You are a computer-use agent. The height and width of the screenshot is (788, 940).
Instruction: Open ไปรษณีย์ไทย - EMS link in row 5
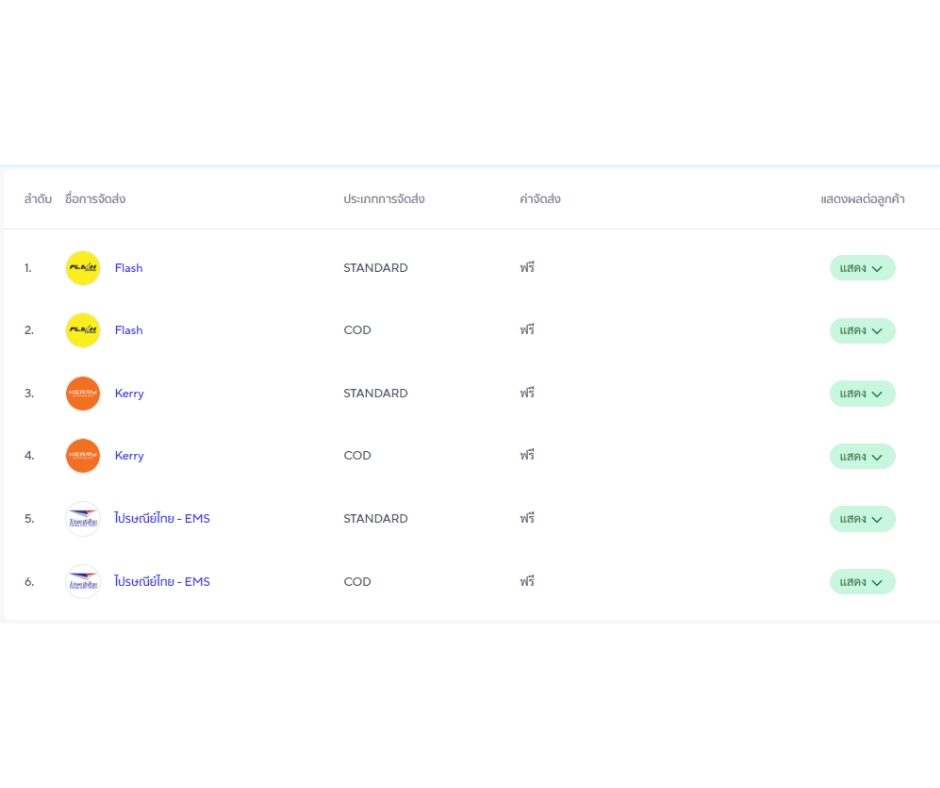tap(162, 518)
